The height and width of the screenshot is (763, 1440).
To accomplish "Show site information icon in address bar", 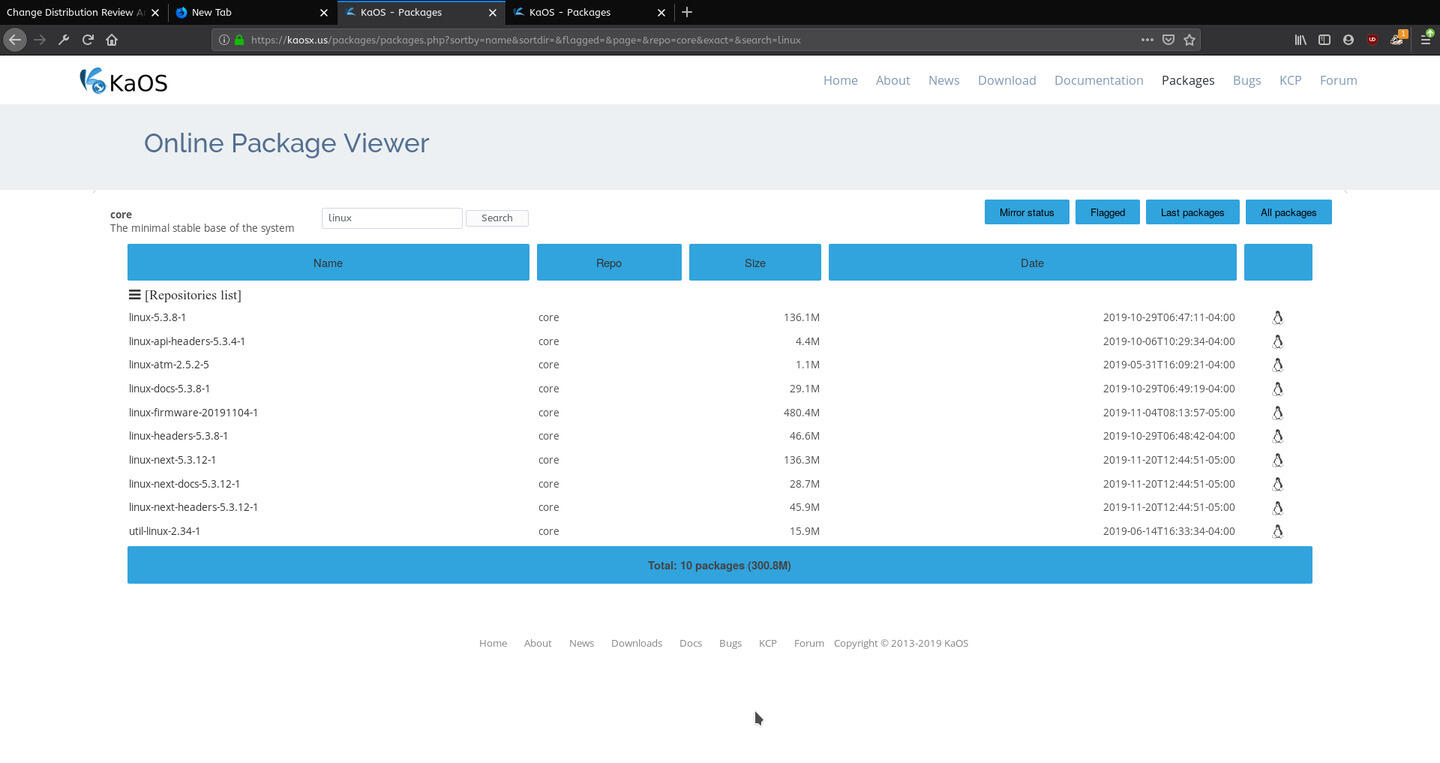I will pyautogui.click(x=223, y=40).
